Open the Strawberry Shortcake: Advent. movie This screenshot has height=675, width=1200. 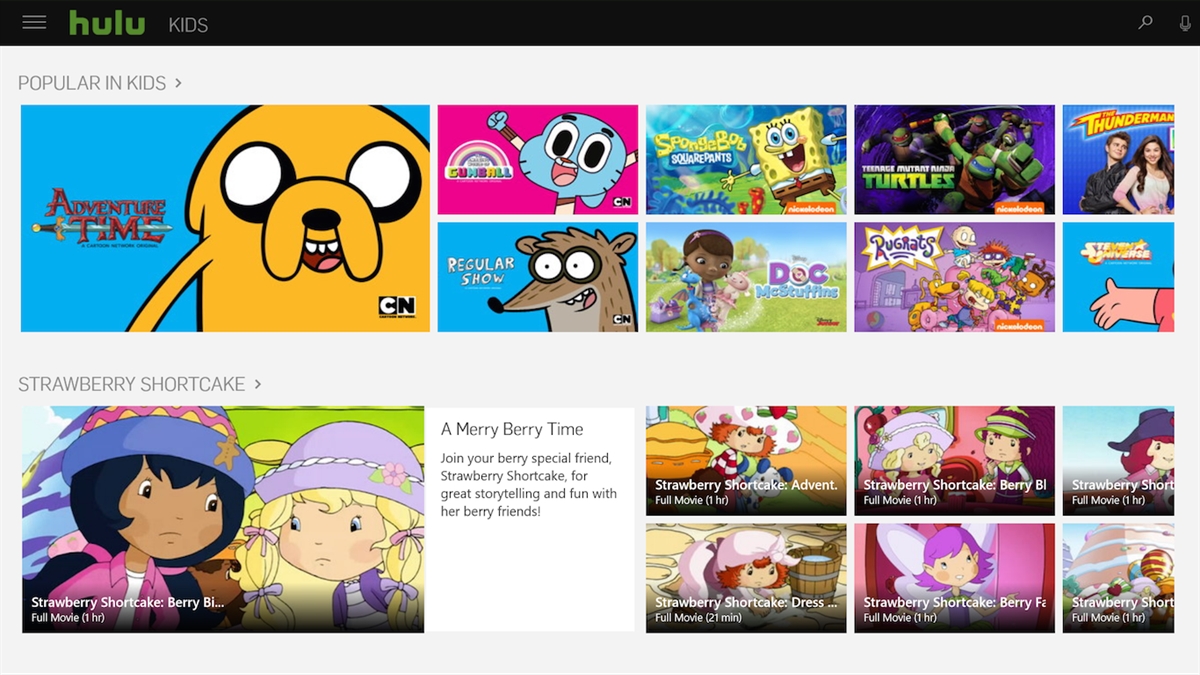pyautogui.click(x=746, y=461)
